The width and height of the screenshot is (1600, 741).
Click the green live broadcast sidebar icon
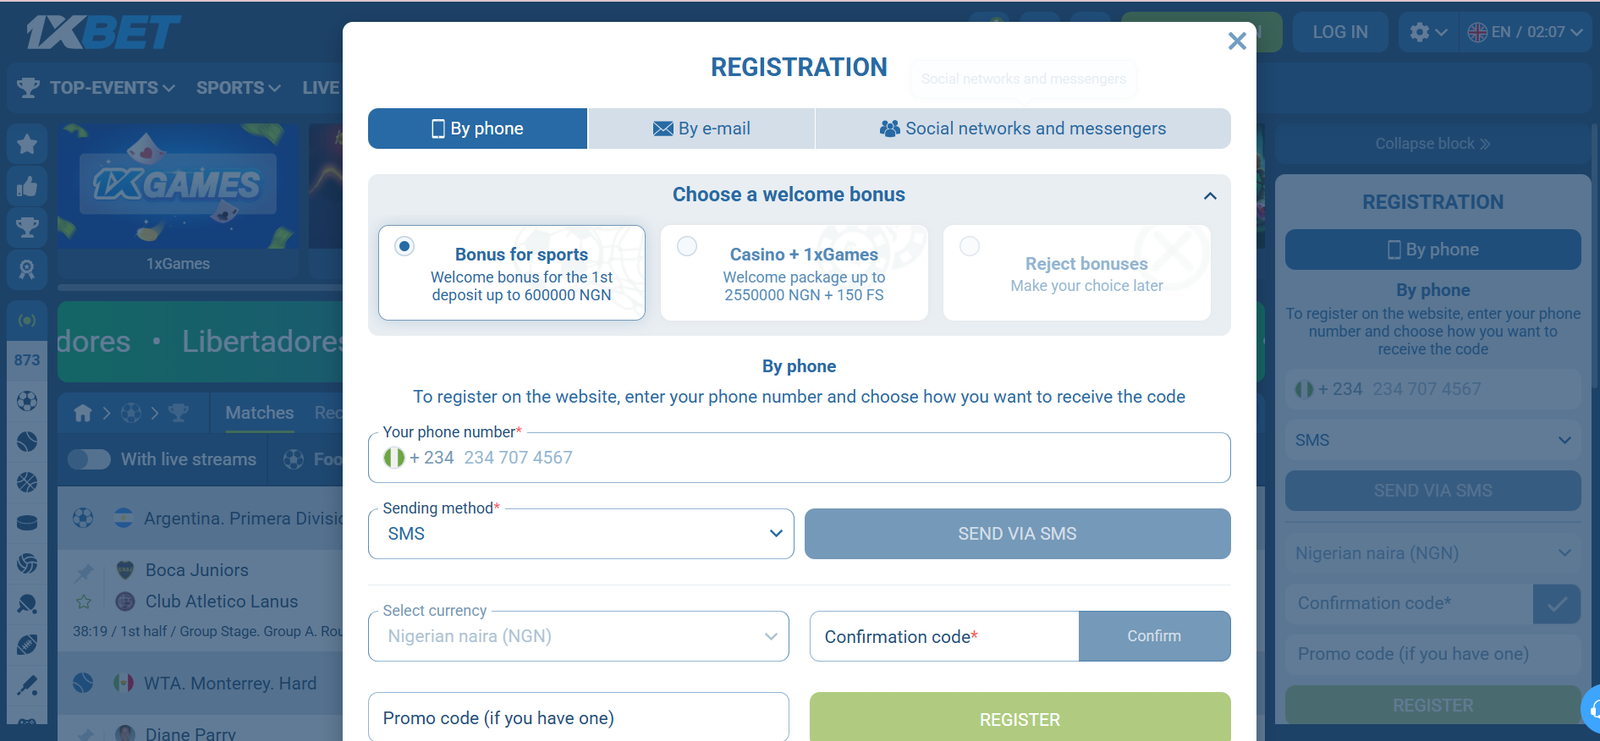(x=27, y=321)
